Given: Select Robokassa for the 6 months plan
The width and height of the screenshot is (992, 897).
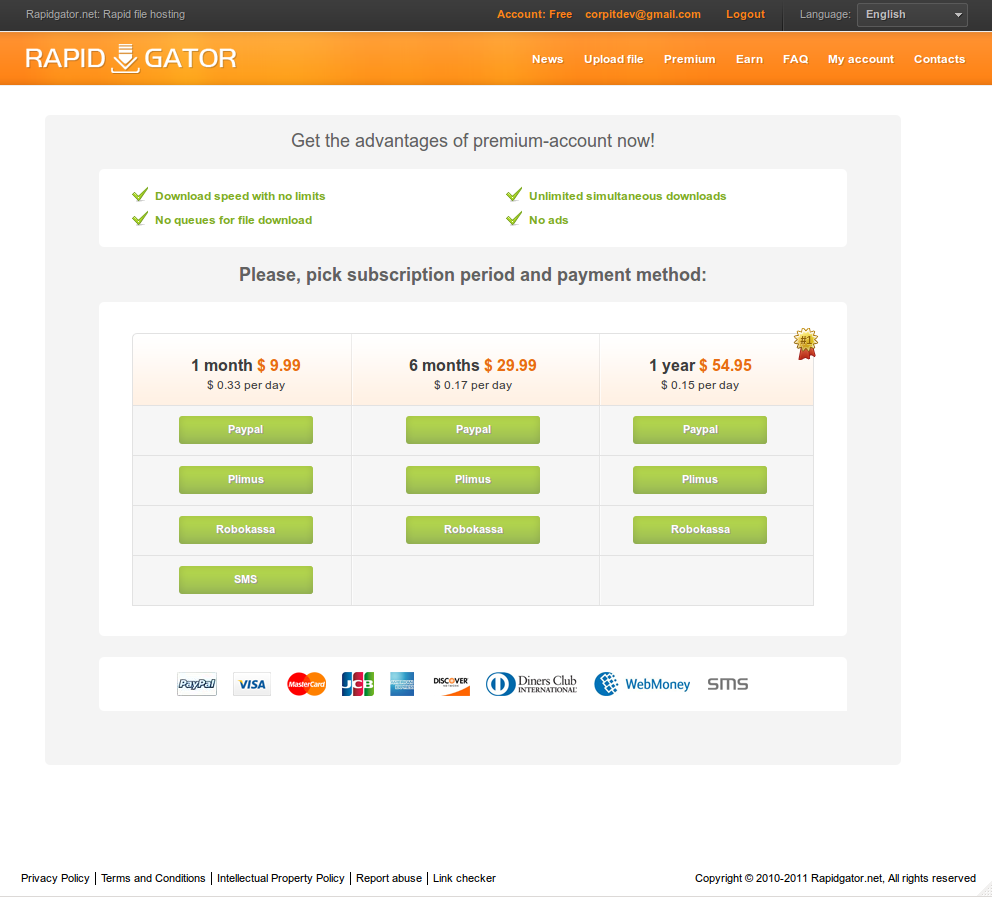Looking at the screenshot, I should click(x=473, y=529).
